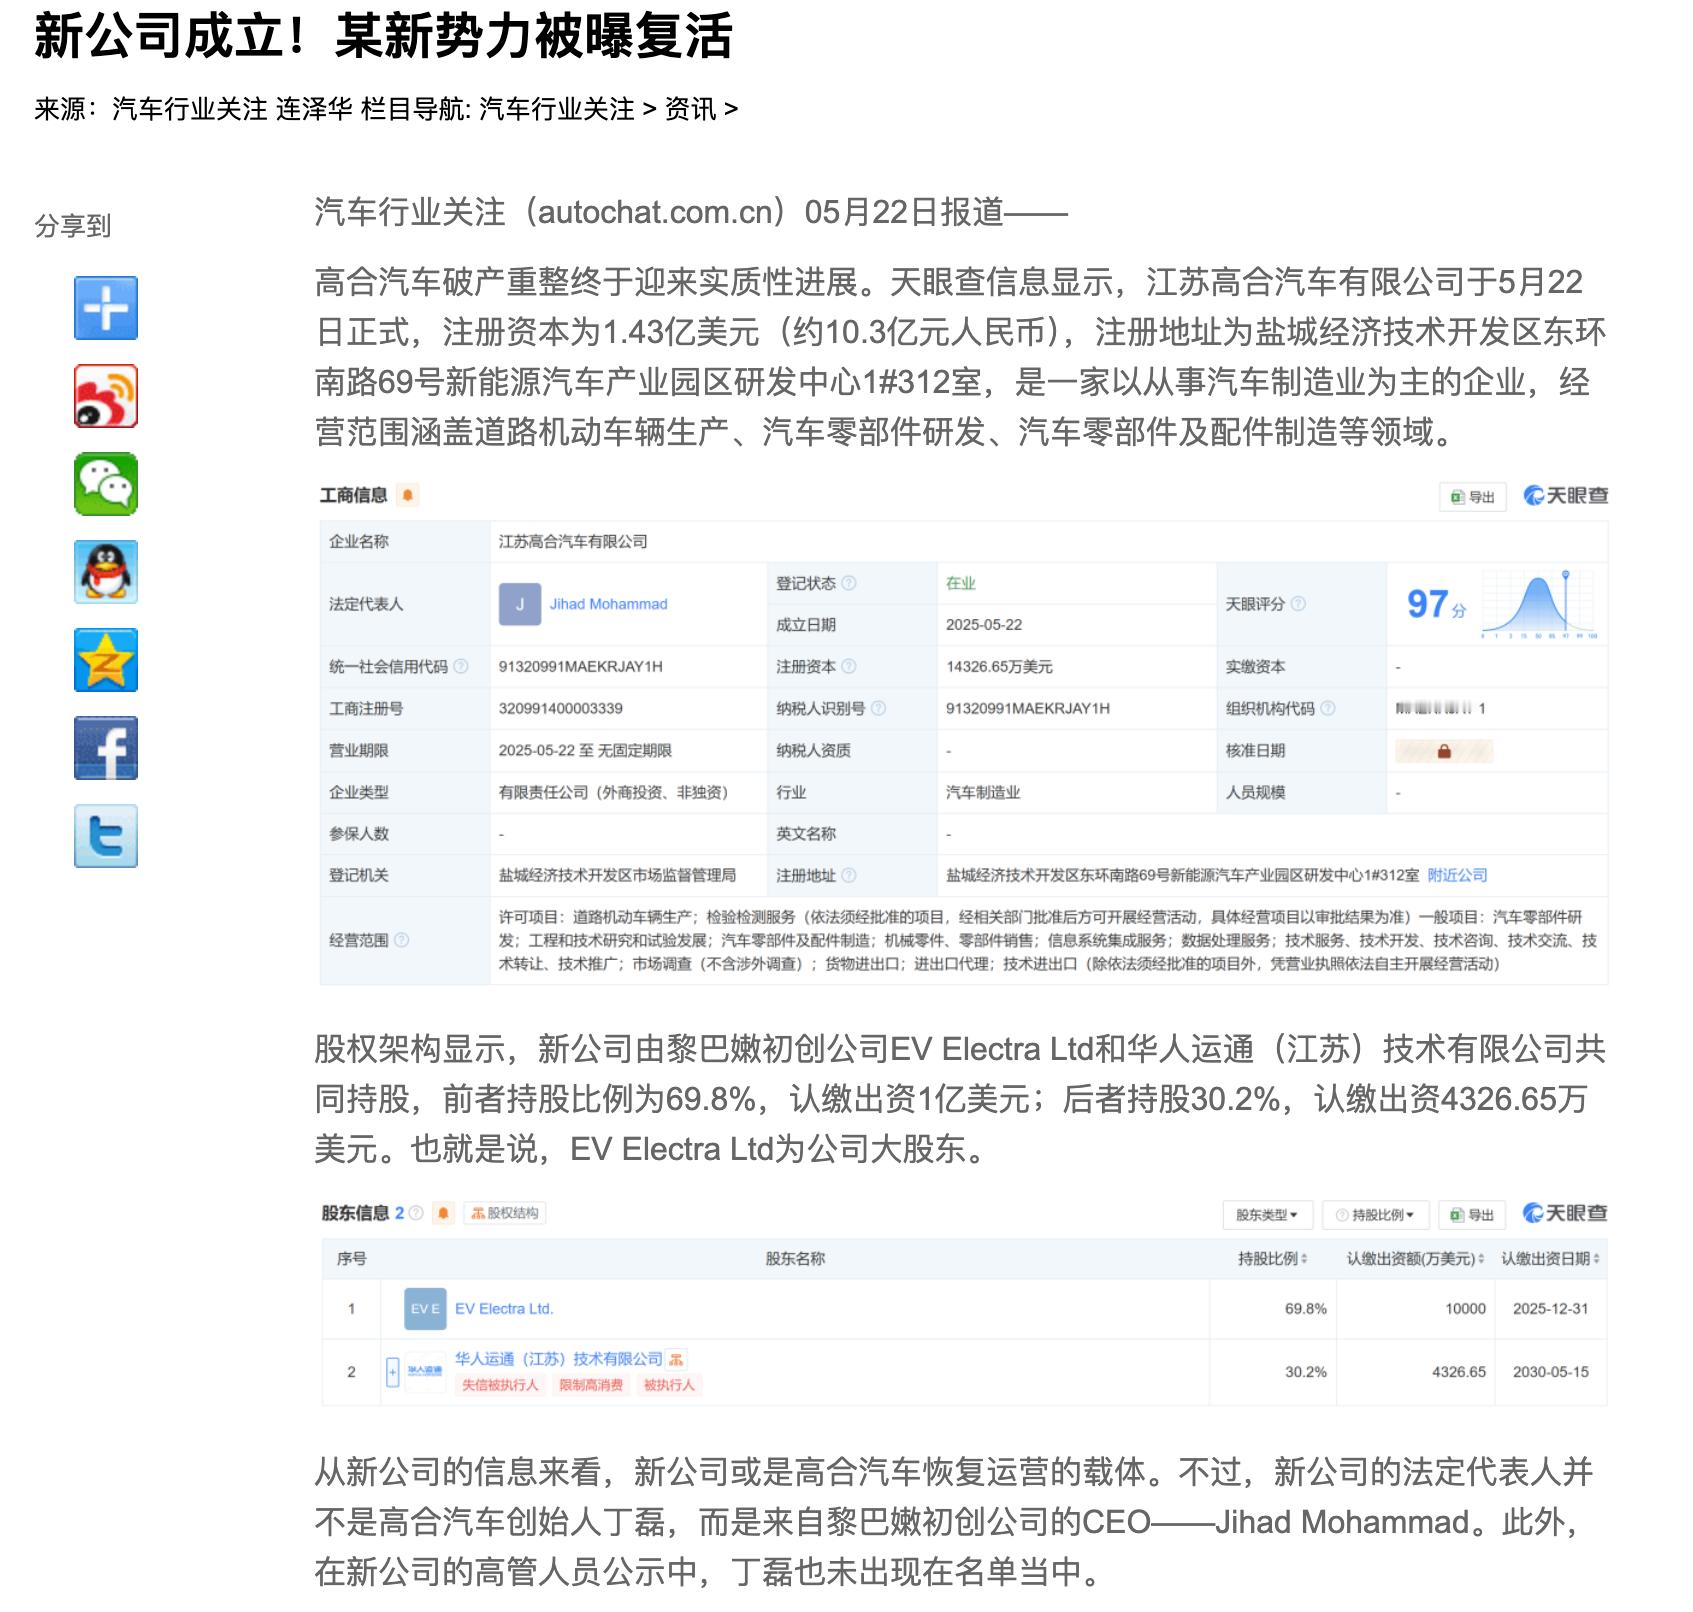The image size is (1693, 1612).
Task: Click help icon next to 天眼评分
Action: (1298, 604)
